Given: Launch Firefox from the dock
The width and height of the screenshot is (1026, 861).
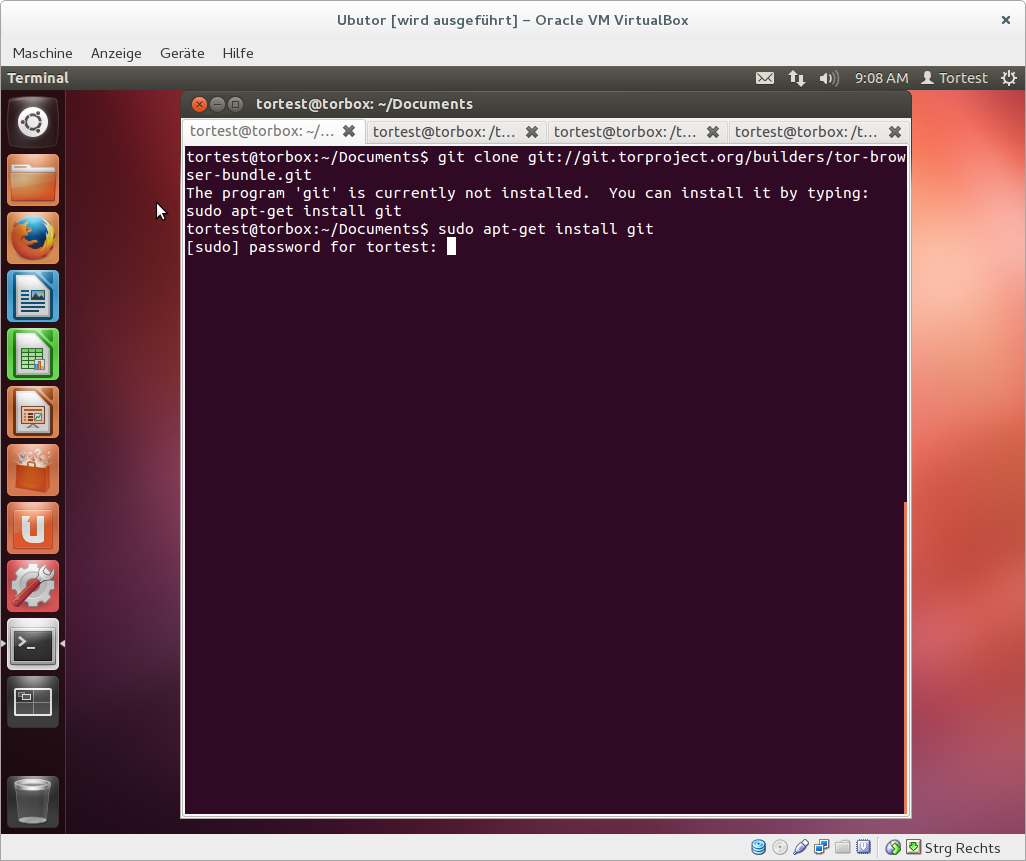Looking at the screenshot, I should tap(33, 238).
